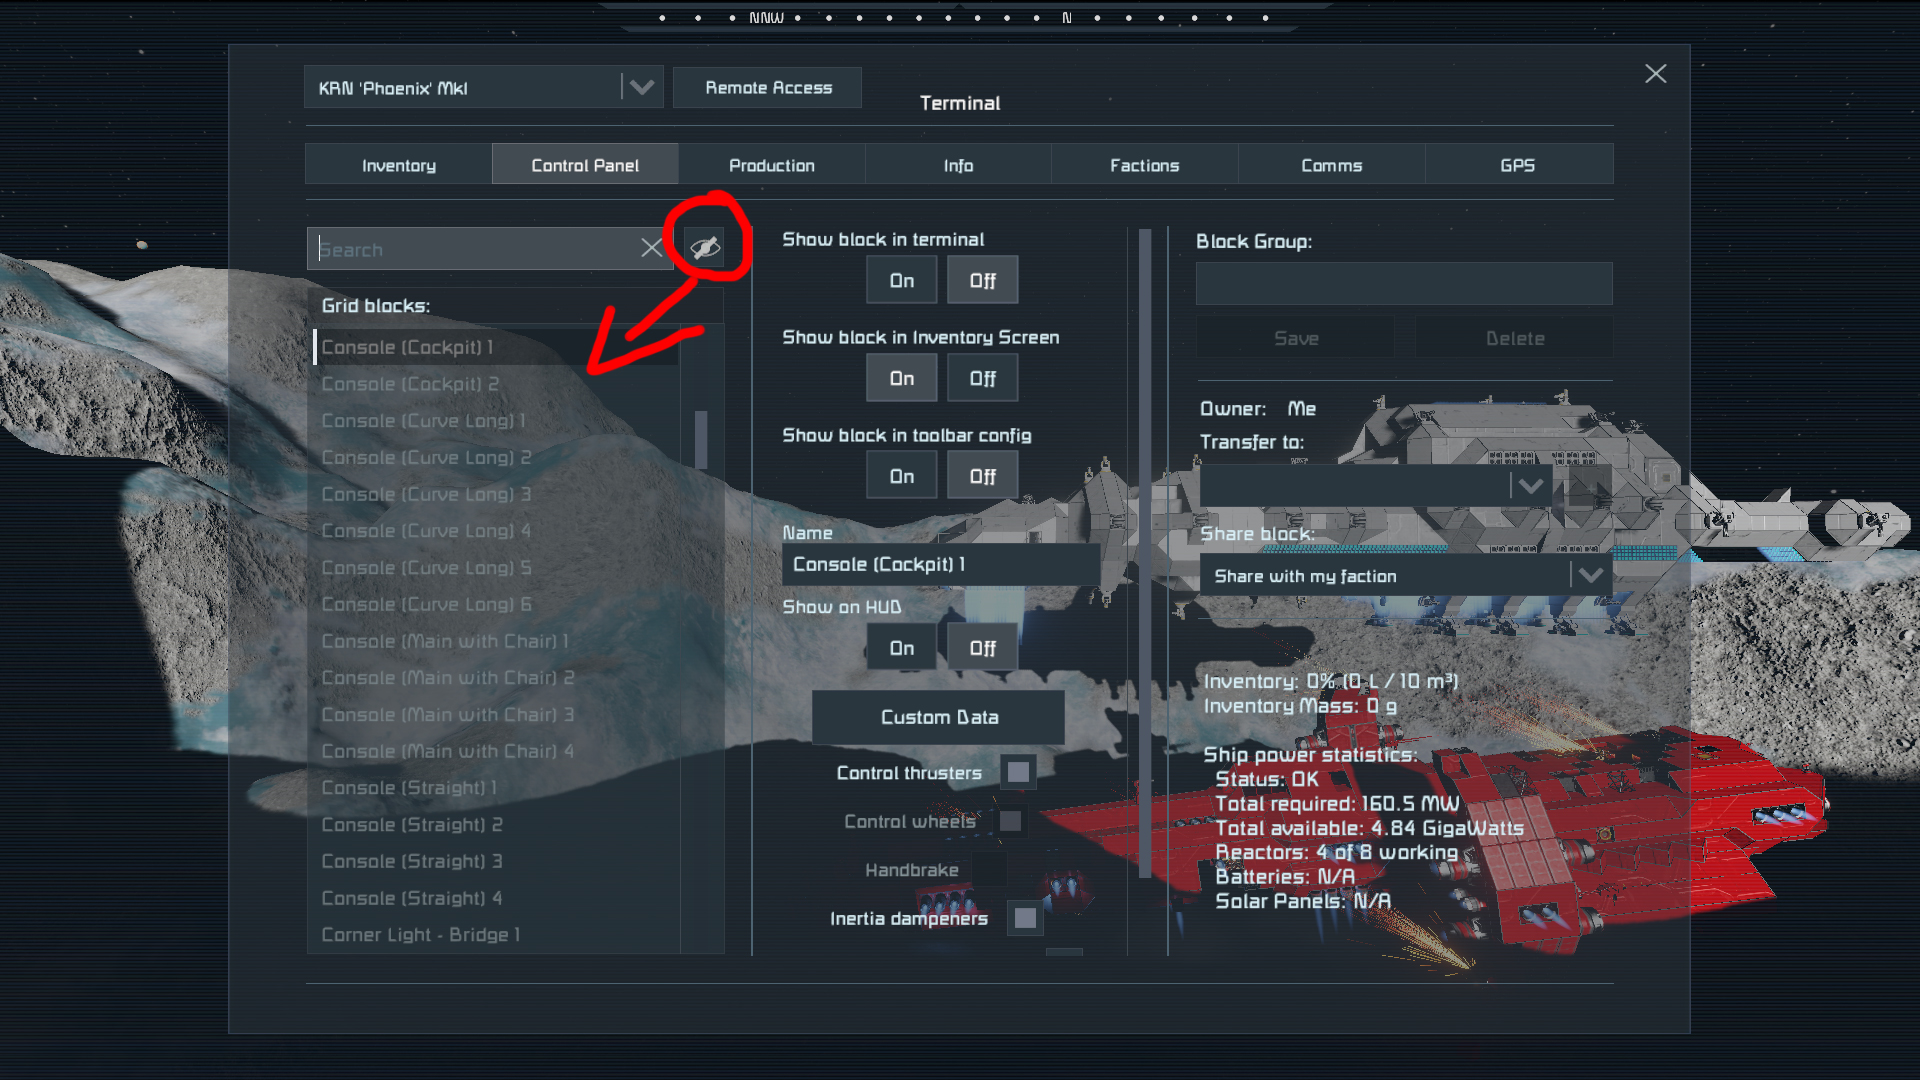Toggle the Control thrusters checkbox

[x=1018, y=772]
